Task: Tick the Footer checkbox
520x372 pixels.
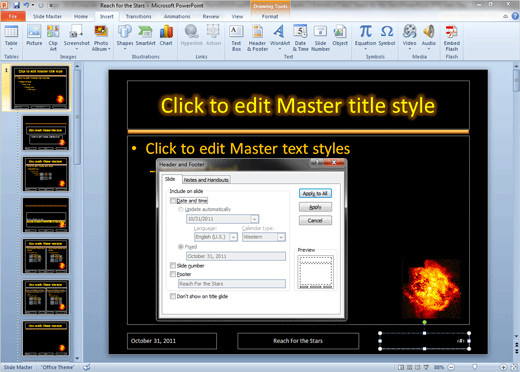Action: click(x=173, y=274)
